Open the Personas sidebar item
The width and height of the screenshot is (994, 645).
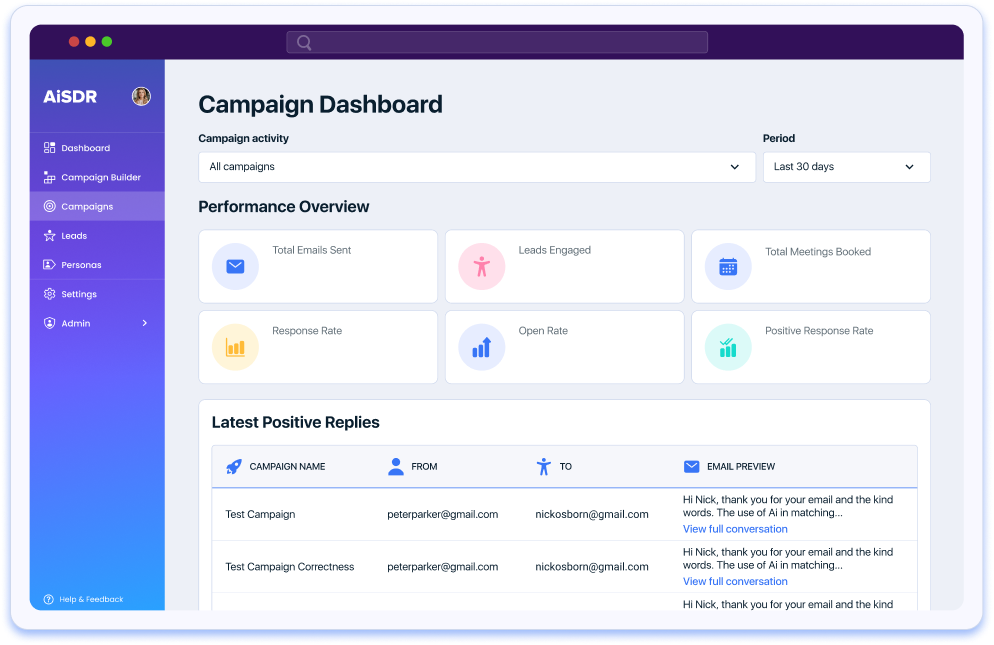(x=81, y=265)
